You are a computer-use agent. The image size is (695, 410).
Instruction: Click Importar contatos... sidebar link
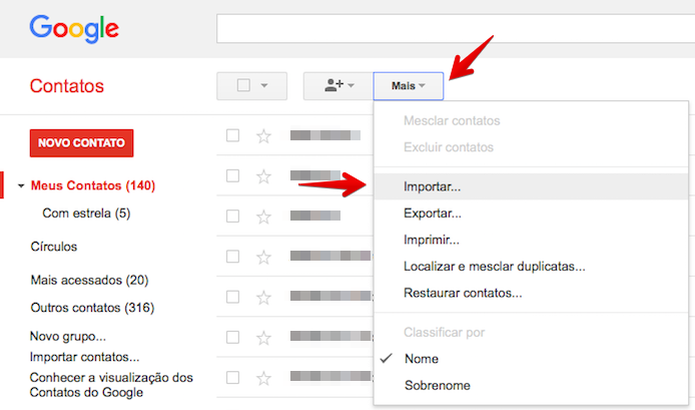click(85, 357)
